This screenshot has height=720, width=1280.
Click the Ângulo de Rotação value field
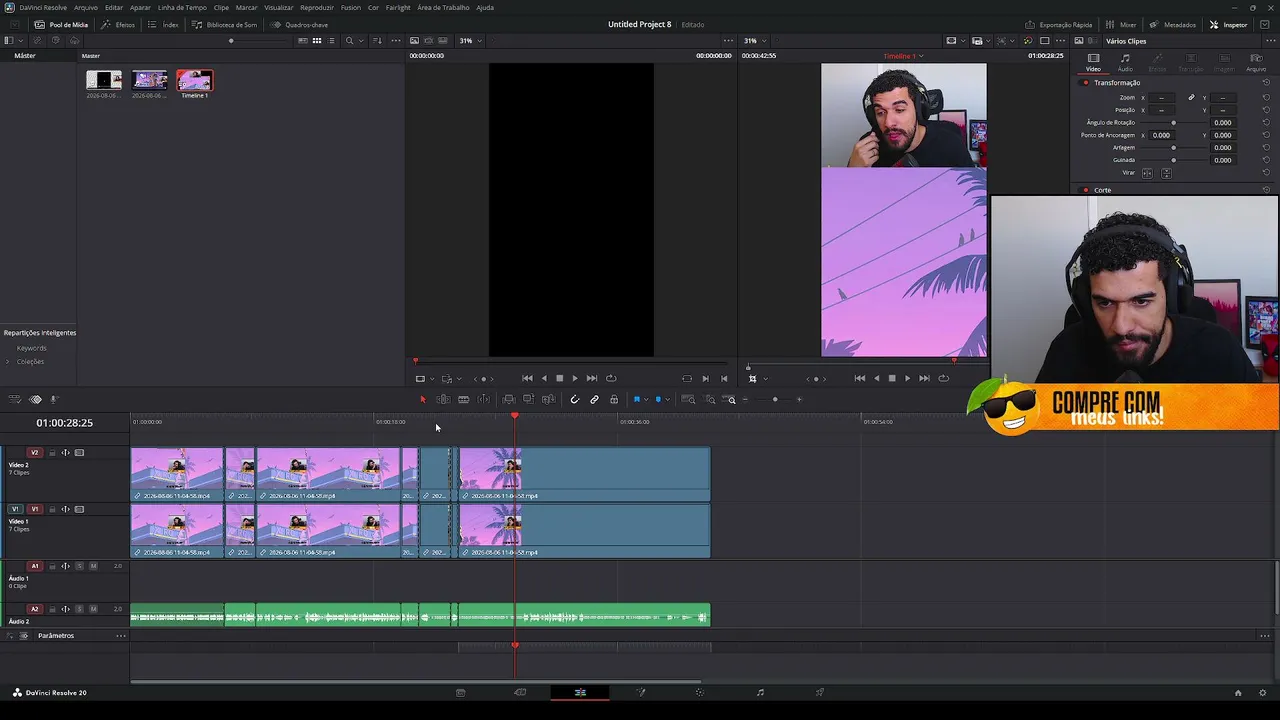(1222, 123)
